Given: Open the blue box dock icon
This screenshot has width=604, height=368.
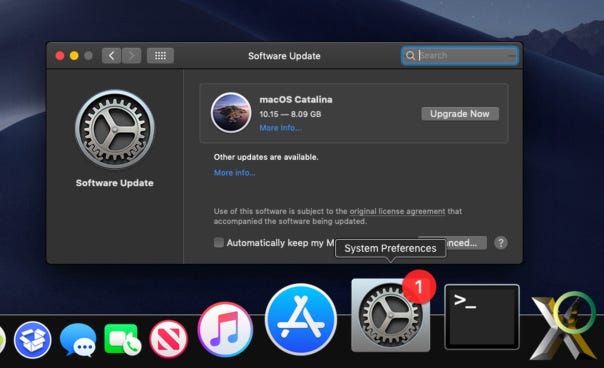Looking at the screenshot, I should tap(33, 340).
